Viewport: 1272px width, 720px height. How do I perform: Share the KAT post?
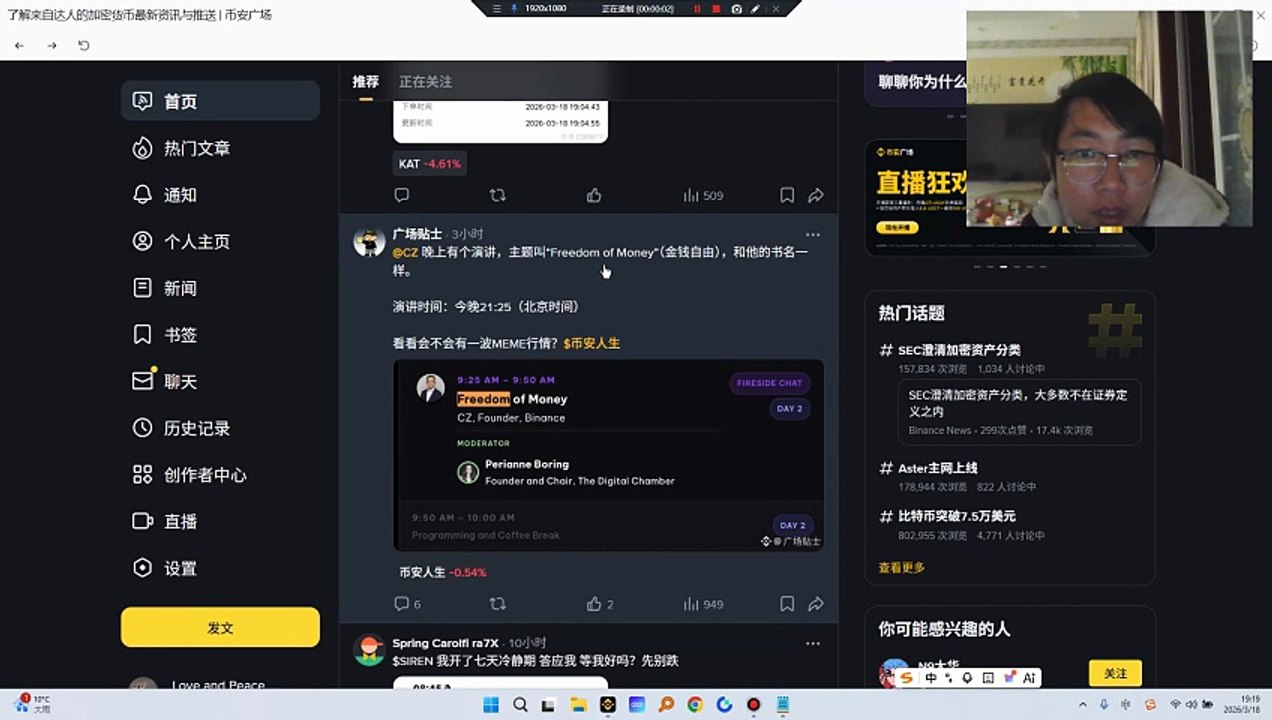(x=816, y=195)
